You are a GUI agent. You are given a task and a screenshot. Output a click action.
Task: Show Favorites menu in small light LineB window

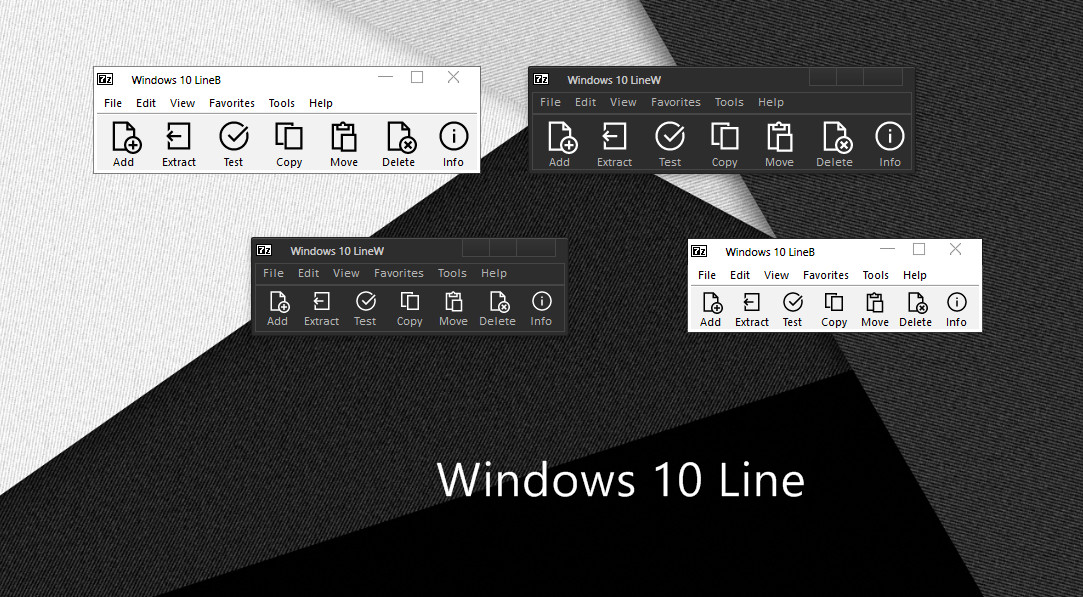coord(826,275)
